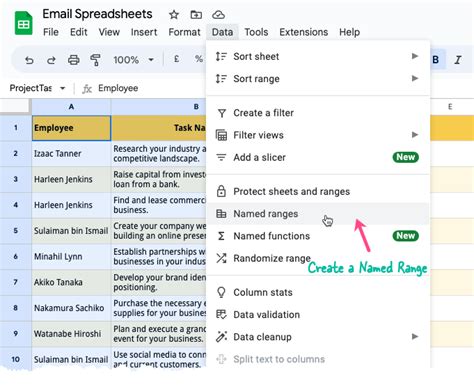Screen dimensions: 474x389
Task: Select the paint format tool
Action: pyautogui.click(x=95, y=60)
